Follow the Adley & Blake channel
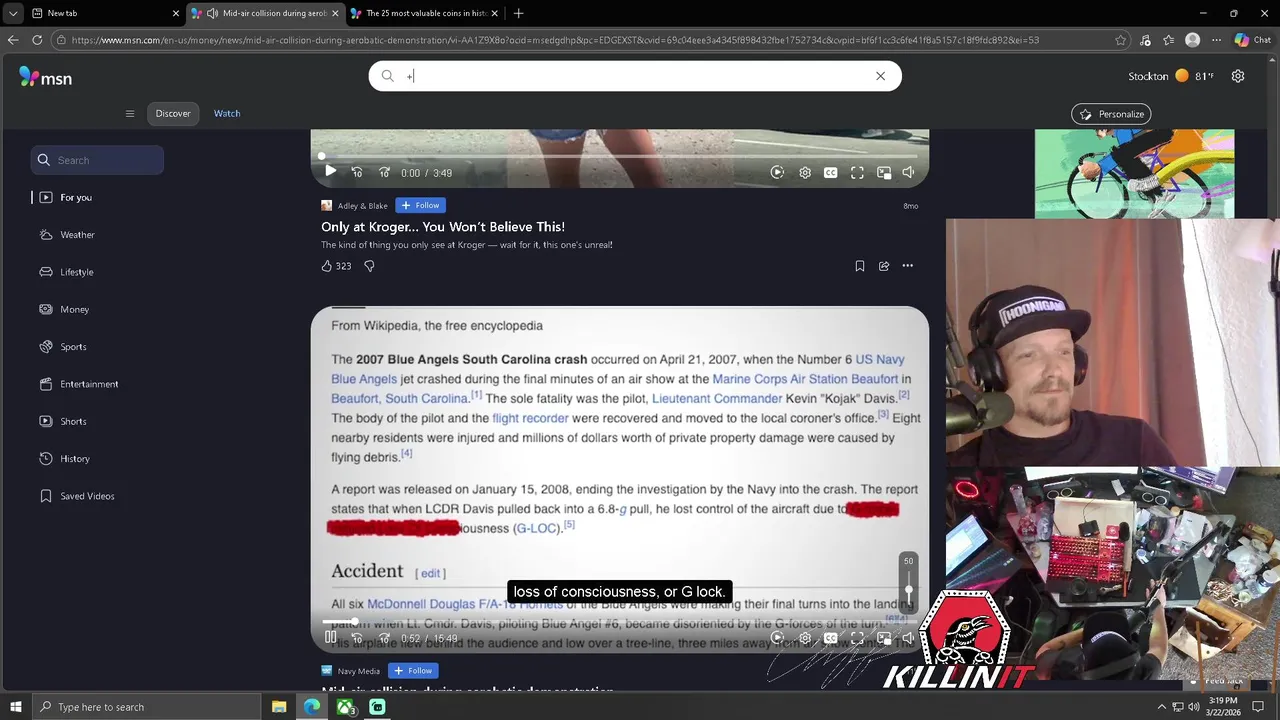 click(420, 205)
